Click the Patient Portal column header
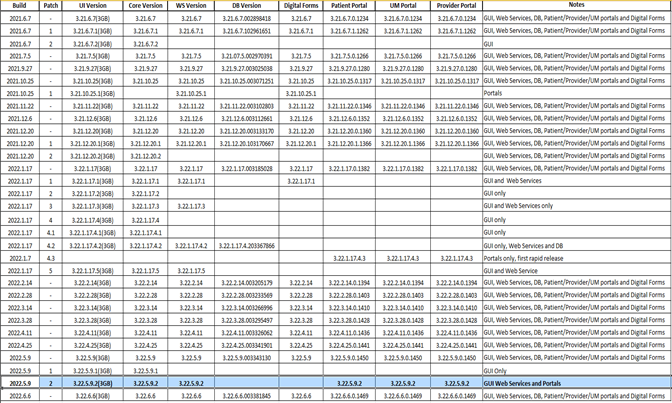Screen dimensions: 672x403 coord(350,5)
